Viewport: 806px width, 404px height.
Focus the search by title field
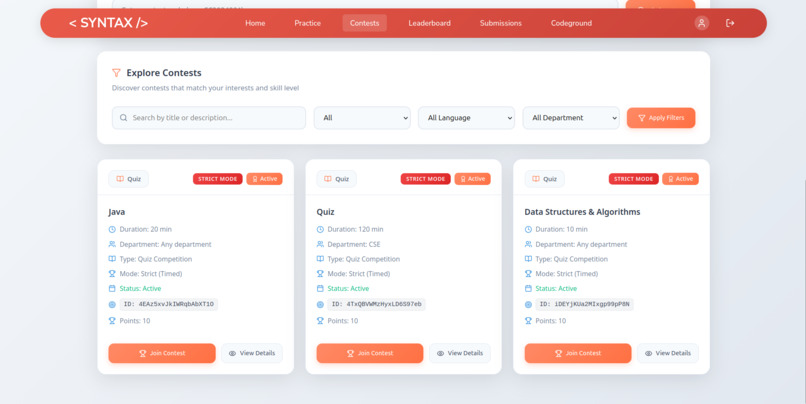(209, 118)
